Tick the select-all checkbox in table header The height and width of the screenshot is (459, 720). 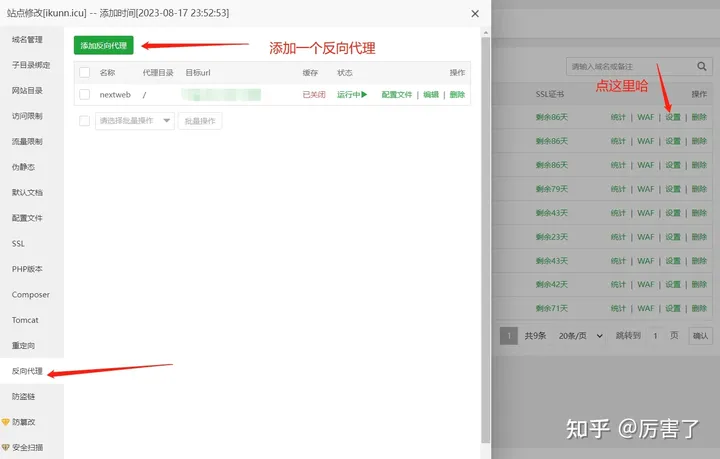(84, 73)
